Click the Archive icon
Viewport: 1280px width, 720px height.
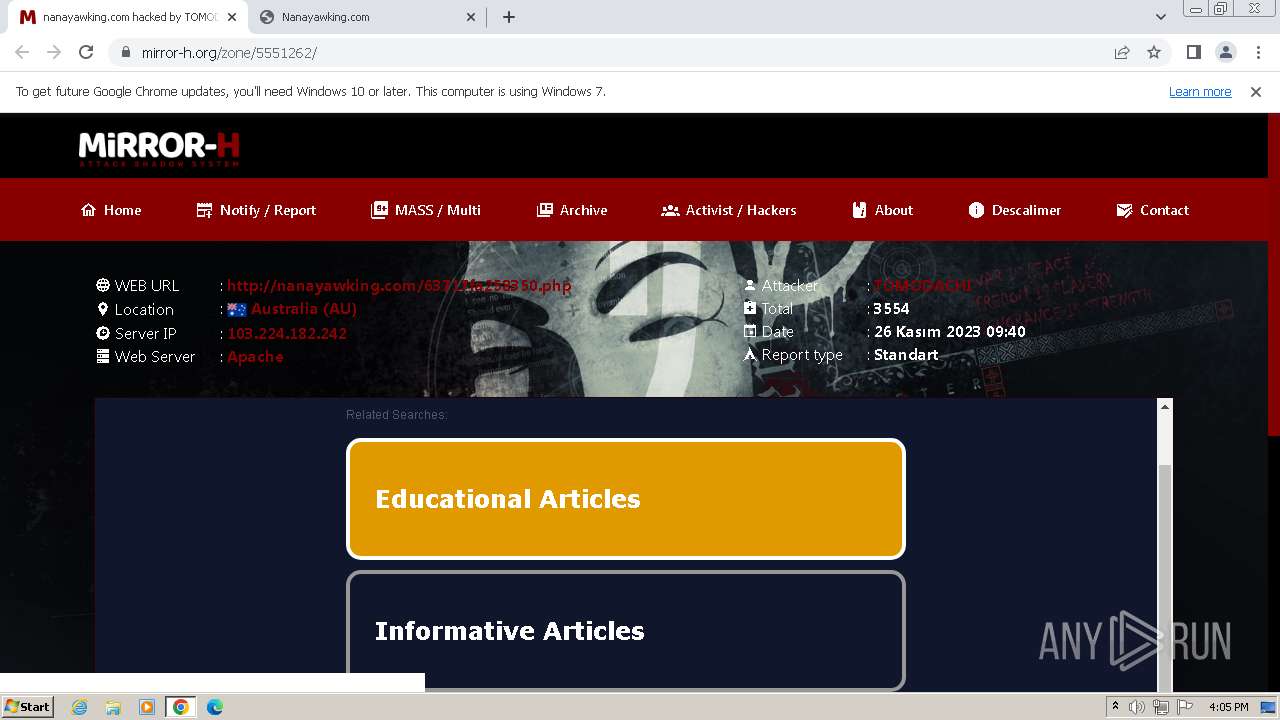pyautogui.click(x=544, y=210)
